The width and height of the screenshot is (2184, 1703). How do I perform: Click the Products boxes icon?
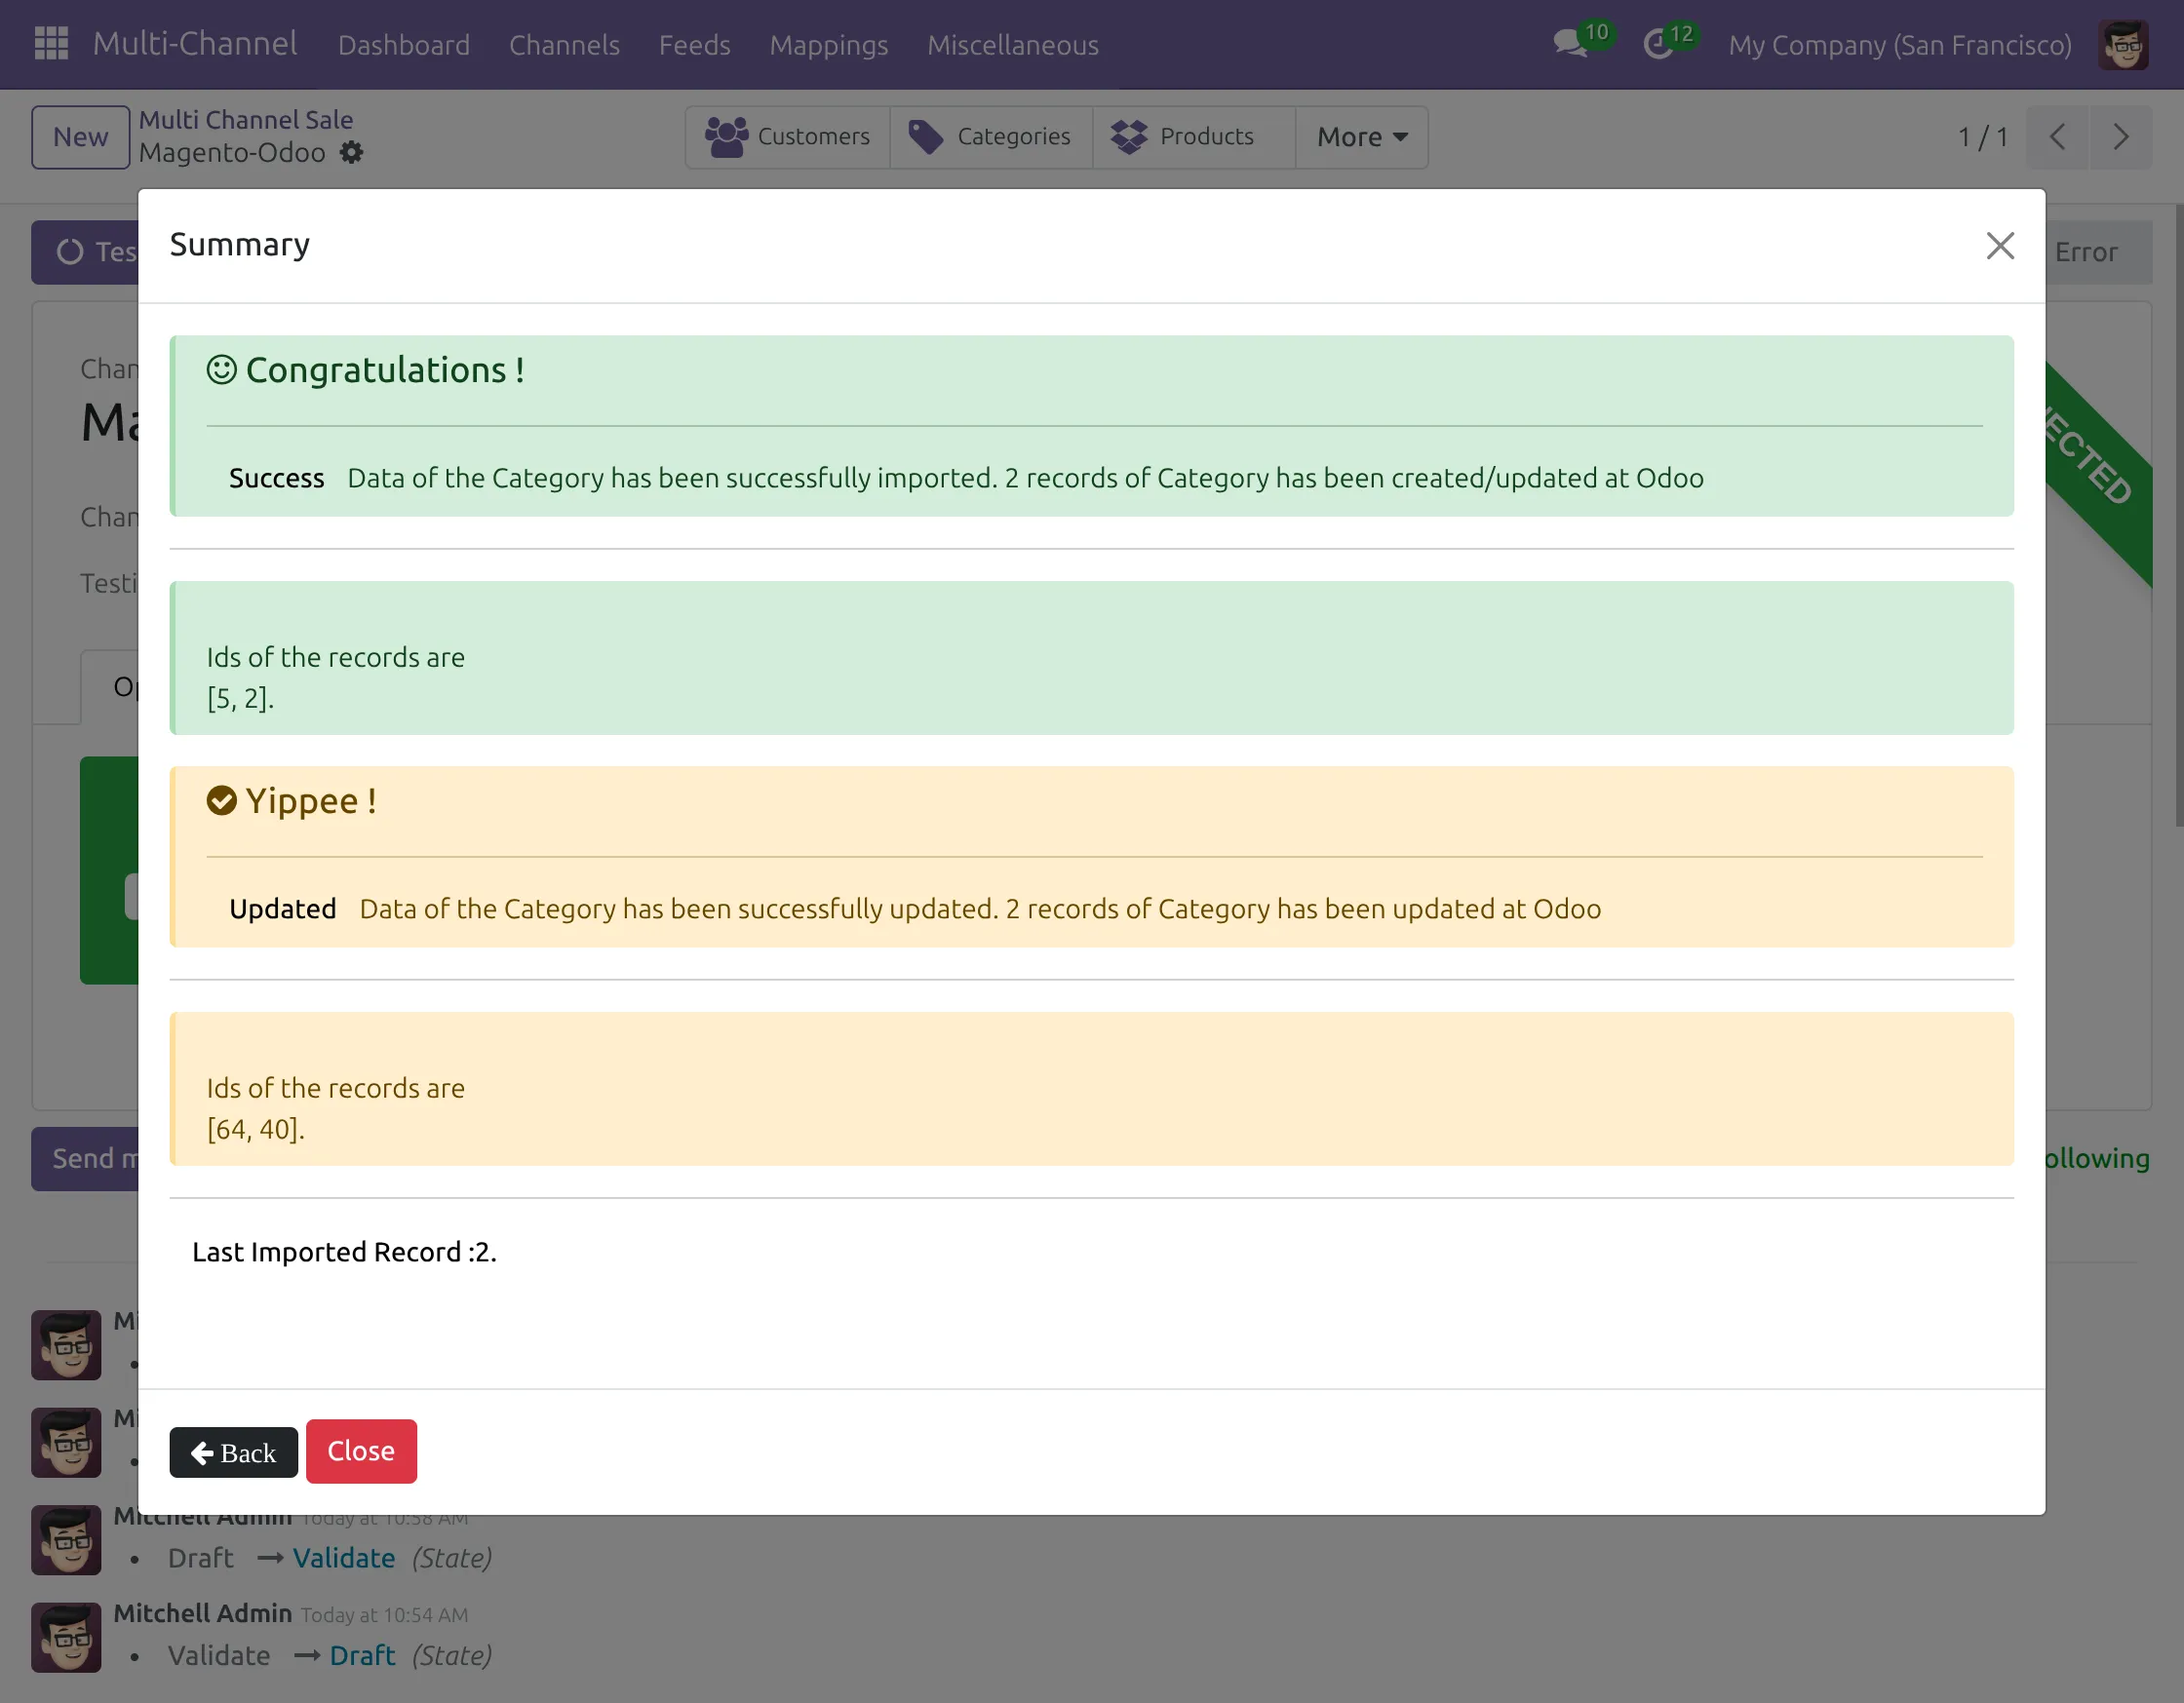[1129, 137]
